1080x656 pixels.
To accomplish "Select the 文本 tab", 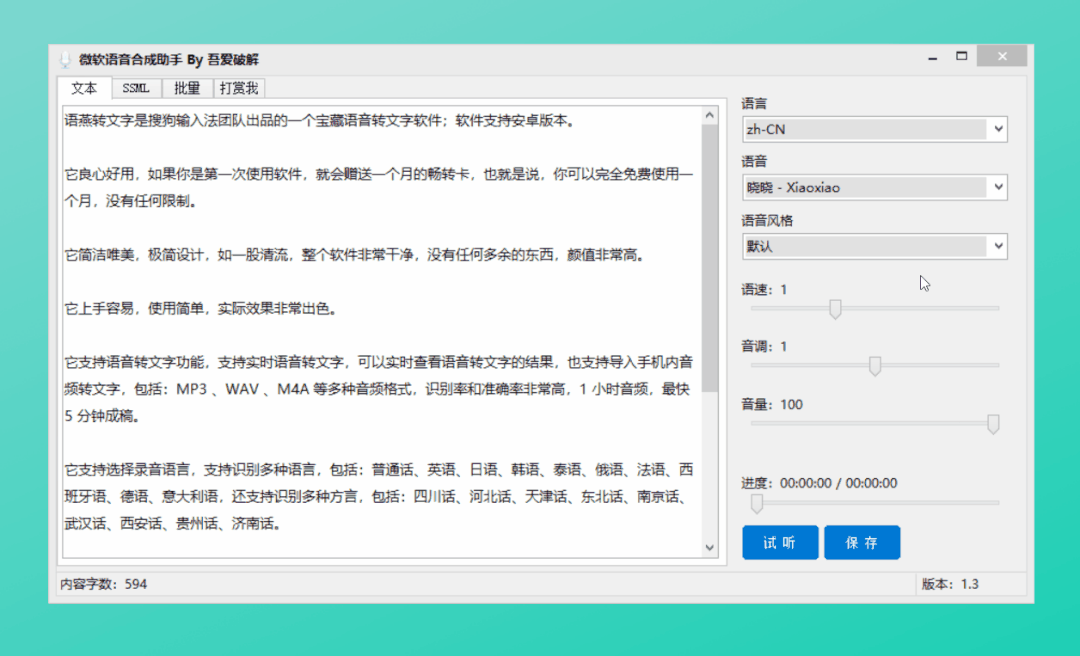I will [x=84, y=88].
